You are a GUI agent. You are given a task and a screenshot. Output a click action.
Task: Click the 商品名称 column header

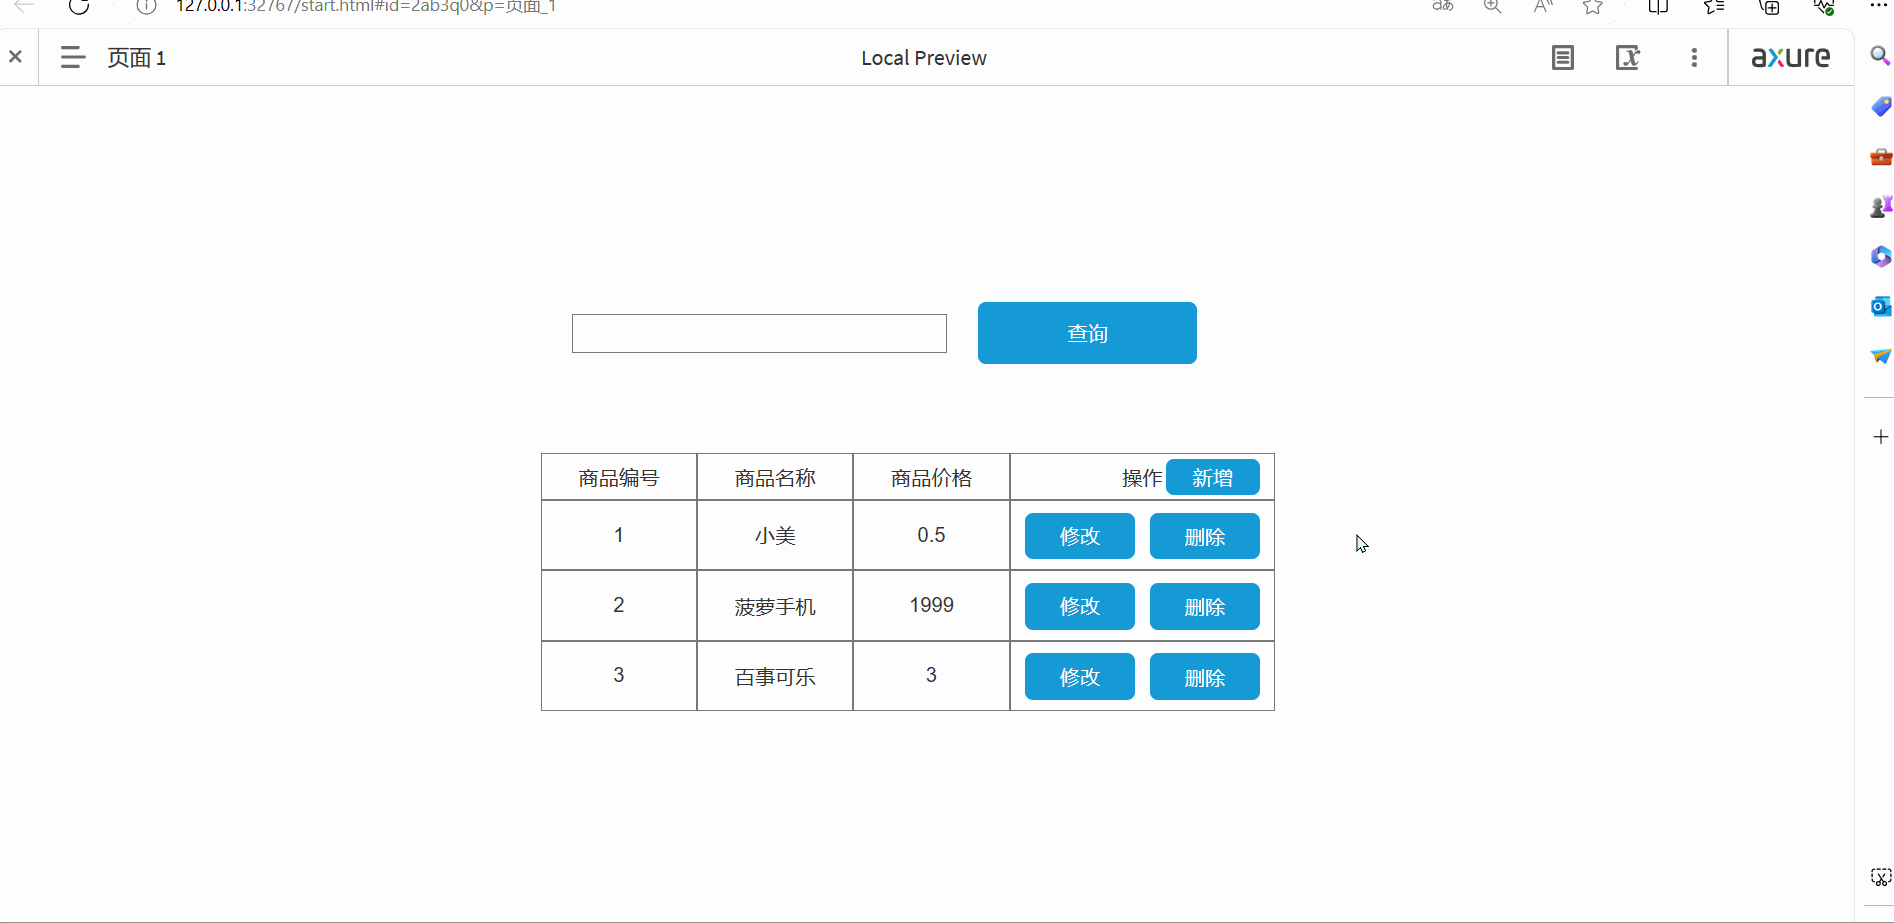tap(775, 478)
